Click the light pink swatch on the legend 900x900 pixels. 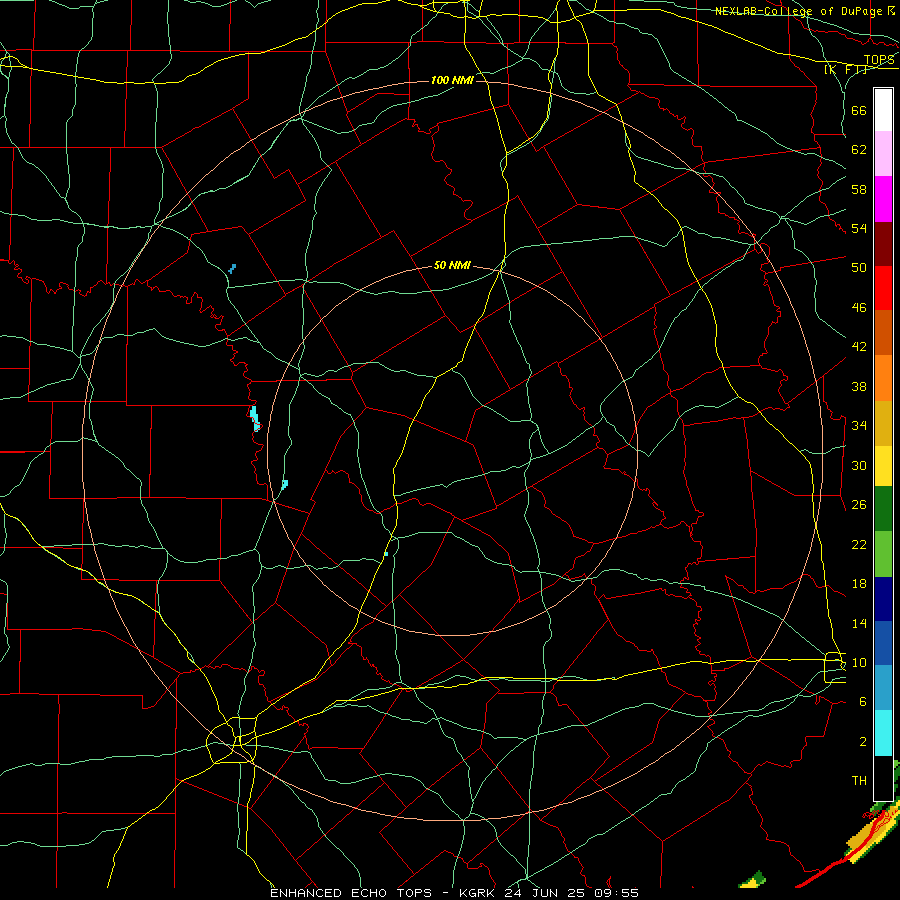883,154
